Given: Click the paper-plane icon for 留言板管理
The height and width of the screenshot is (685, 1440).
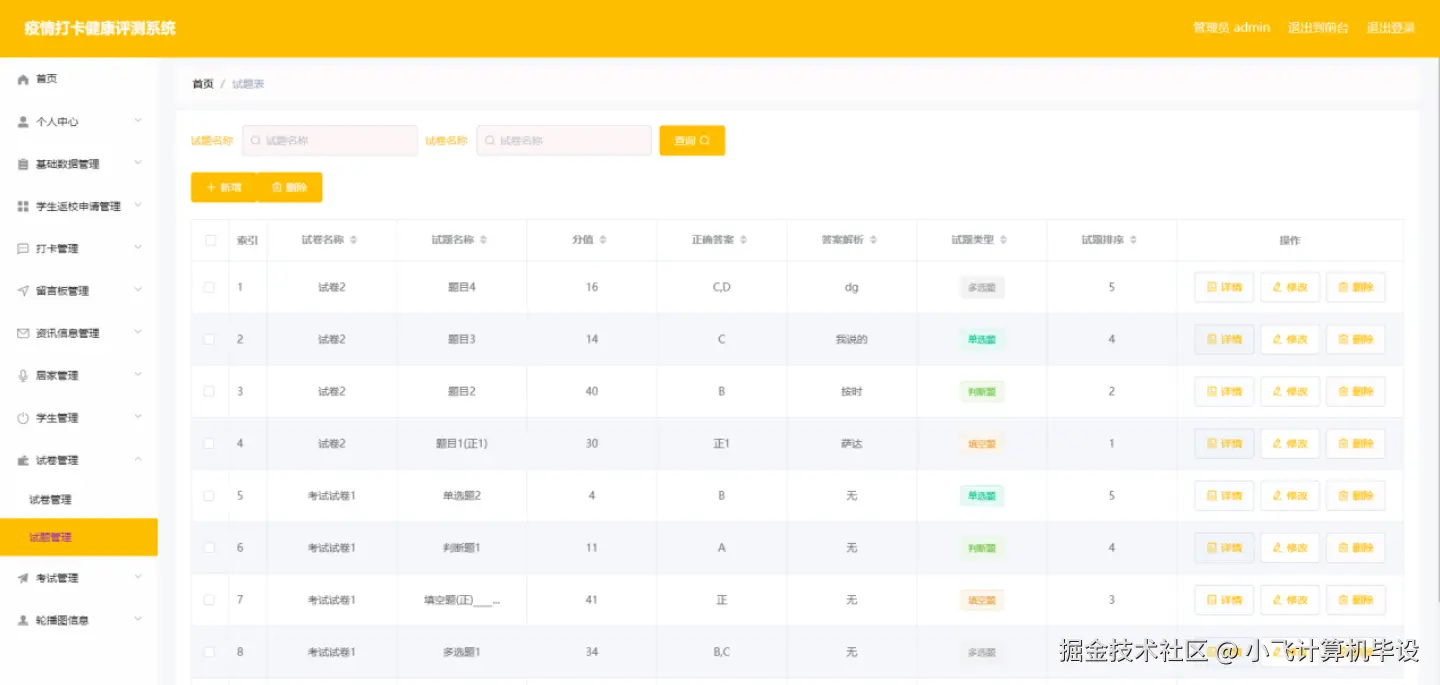Looking at the screenshot, I should click(x=23, y=291).
